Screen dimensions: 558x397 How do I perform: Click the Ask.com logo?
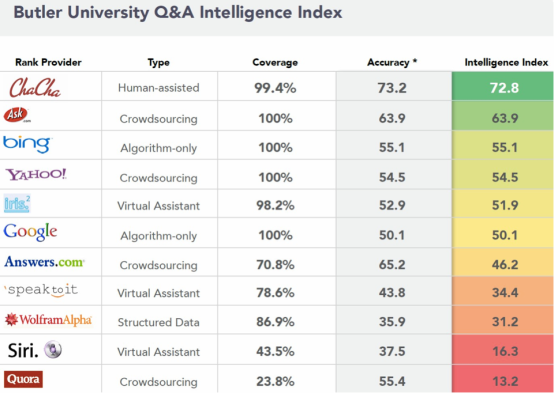pos(16,115)
